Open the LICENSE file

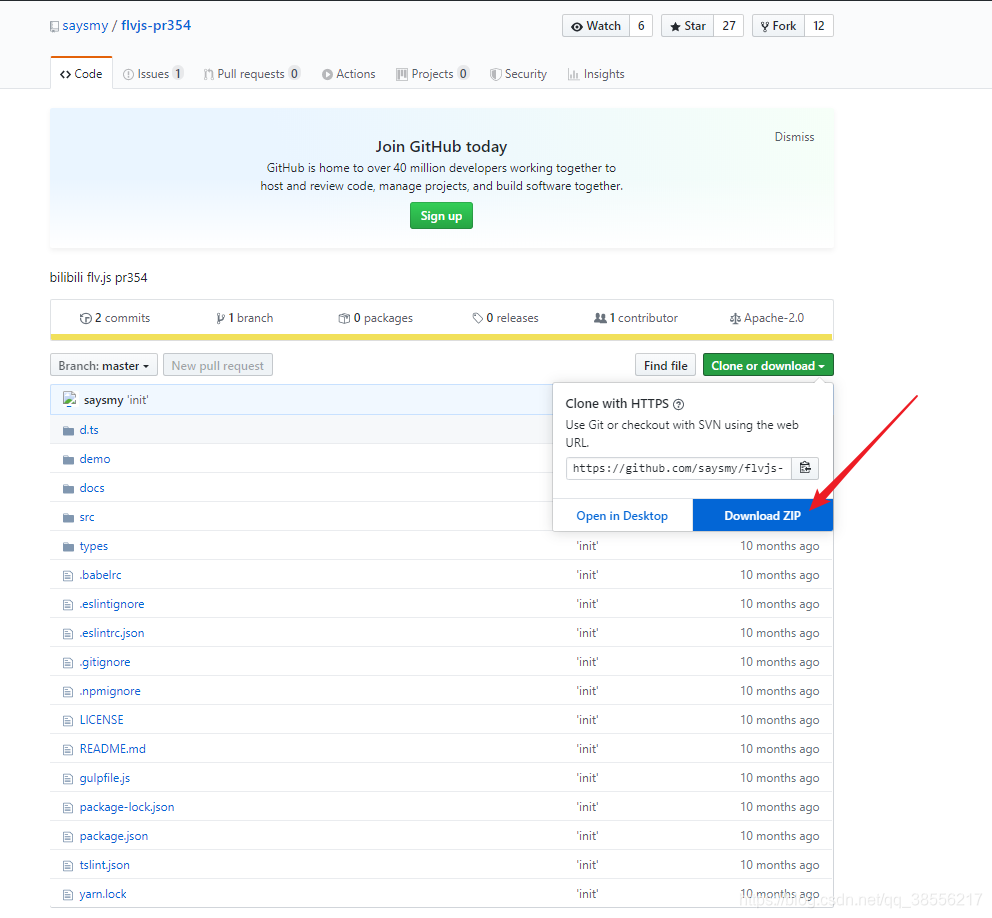tap(102, 719)
